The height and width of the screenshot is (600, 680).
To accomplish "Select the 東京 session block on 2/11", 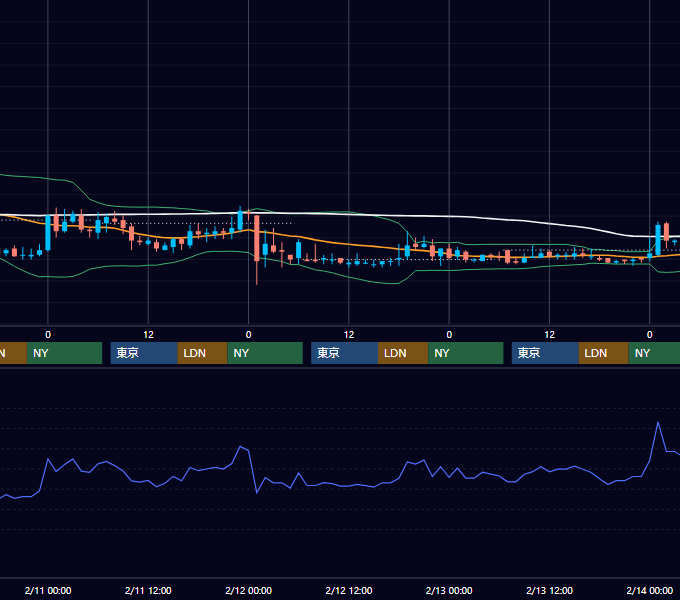I will [144, 353].
